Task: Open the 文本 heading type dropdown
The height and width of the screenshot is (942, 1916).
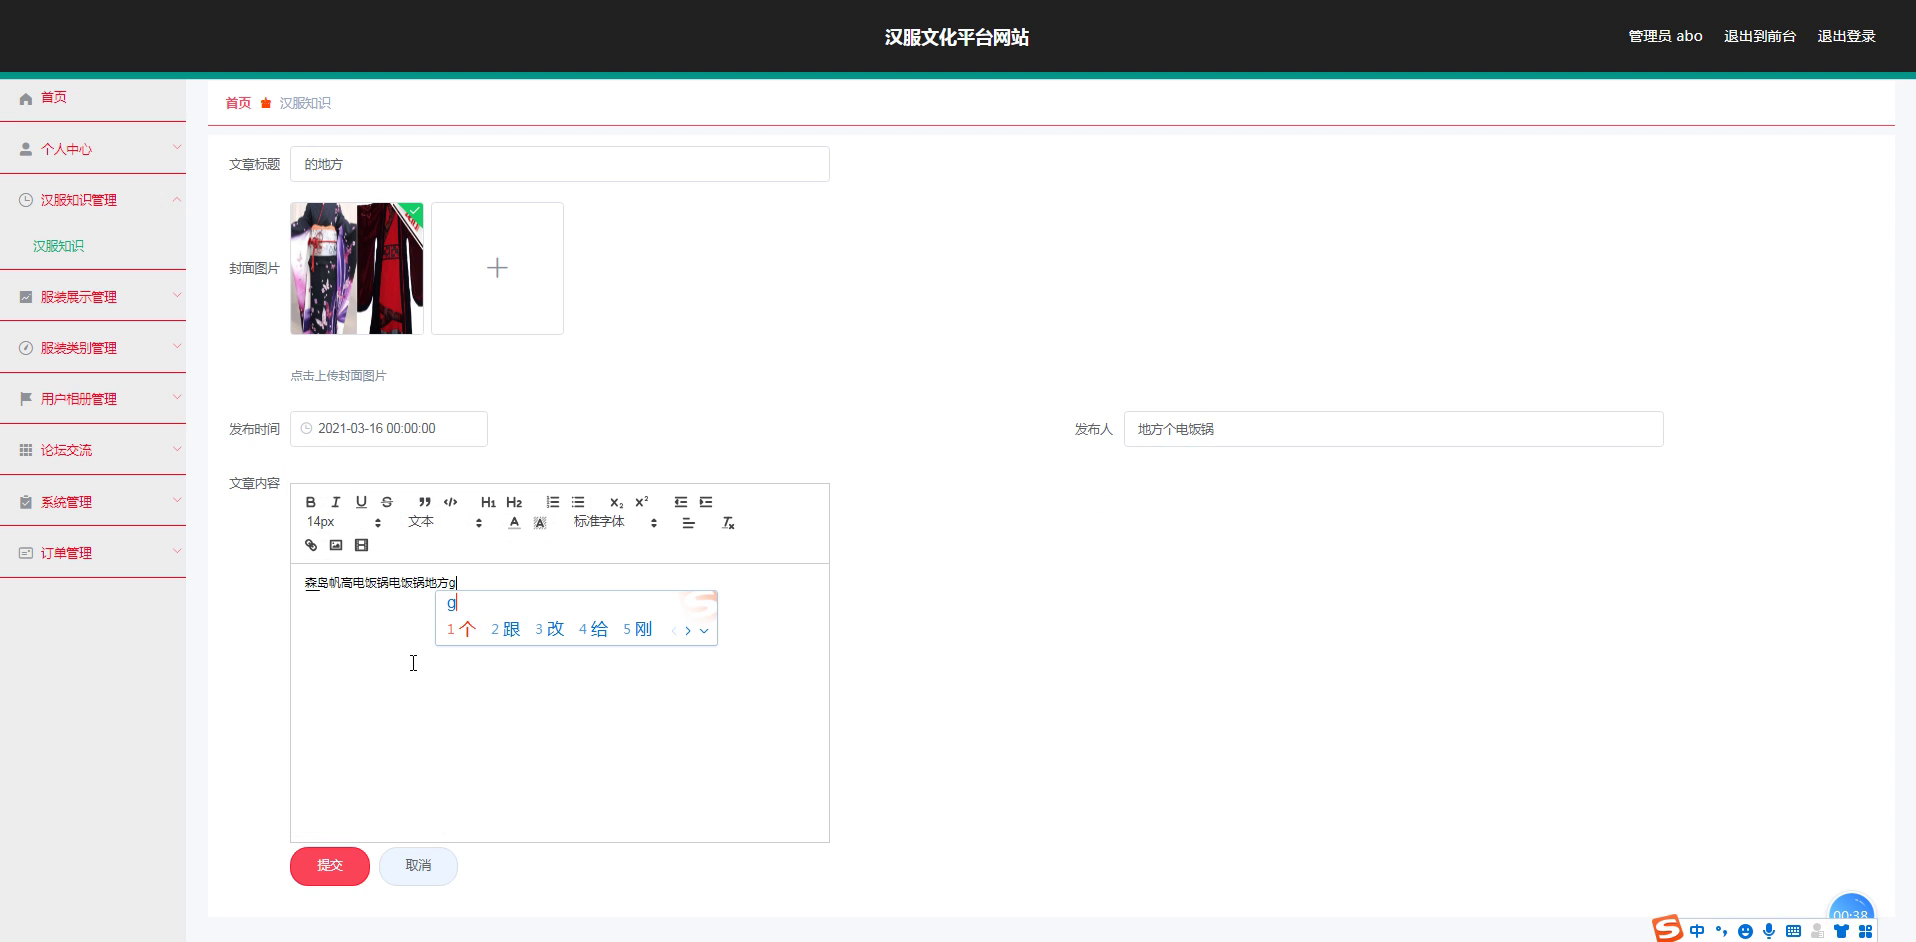Action: (x=445, y=522)
